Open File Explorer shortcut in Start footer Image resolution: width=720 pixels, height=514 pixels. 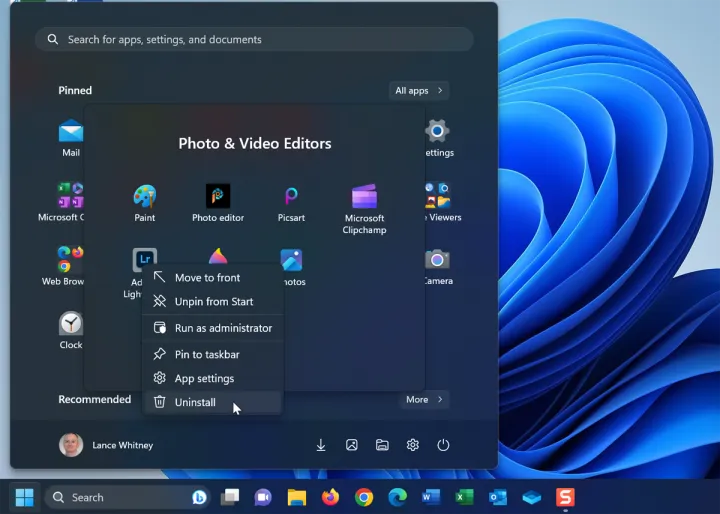[382, 445]
